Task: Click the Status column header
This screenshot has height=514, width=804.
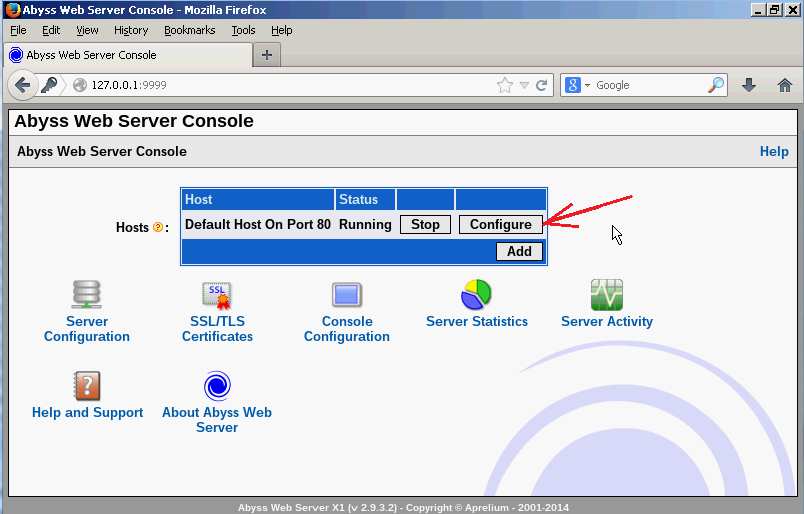Action: click(x=365, y=200)
